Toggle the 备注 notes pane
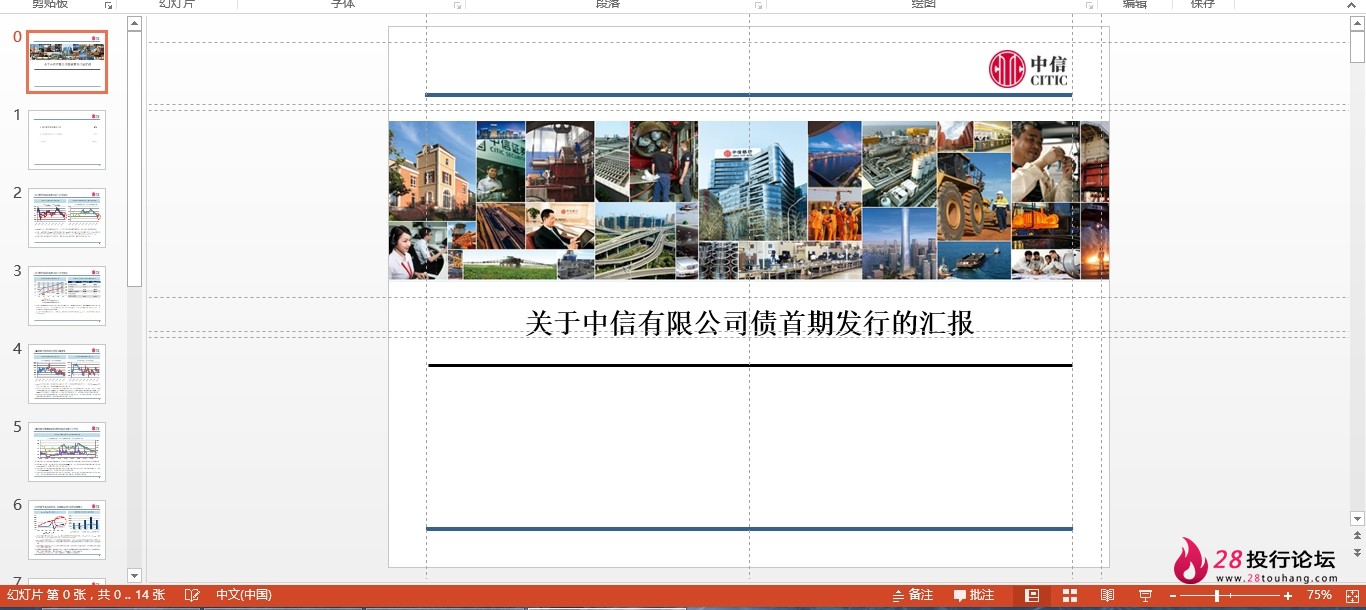This screenshot has width=1366, height=610. tap(913, 595)
